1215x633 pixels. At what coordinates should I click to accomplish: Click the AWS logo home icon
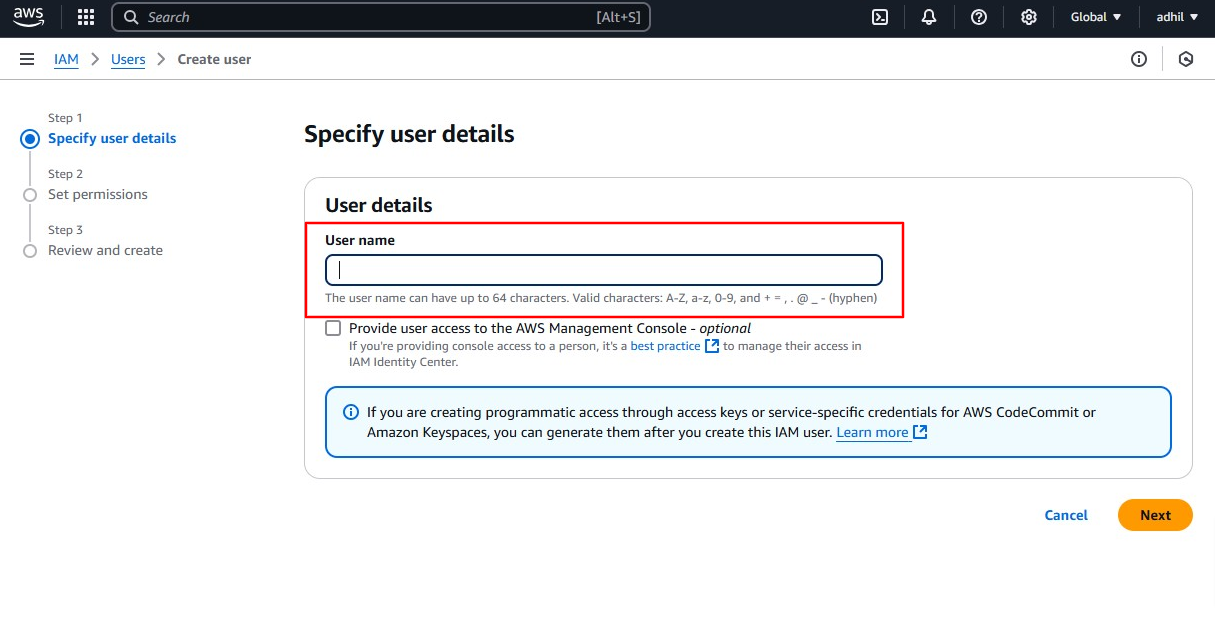[29, 17]
